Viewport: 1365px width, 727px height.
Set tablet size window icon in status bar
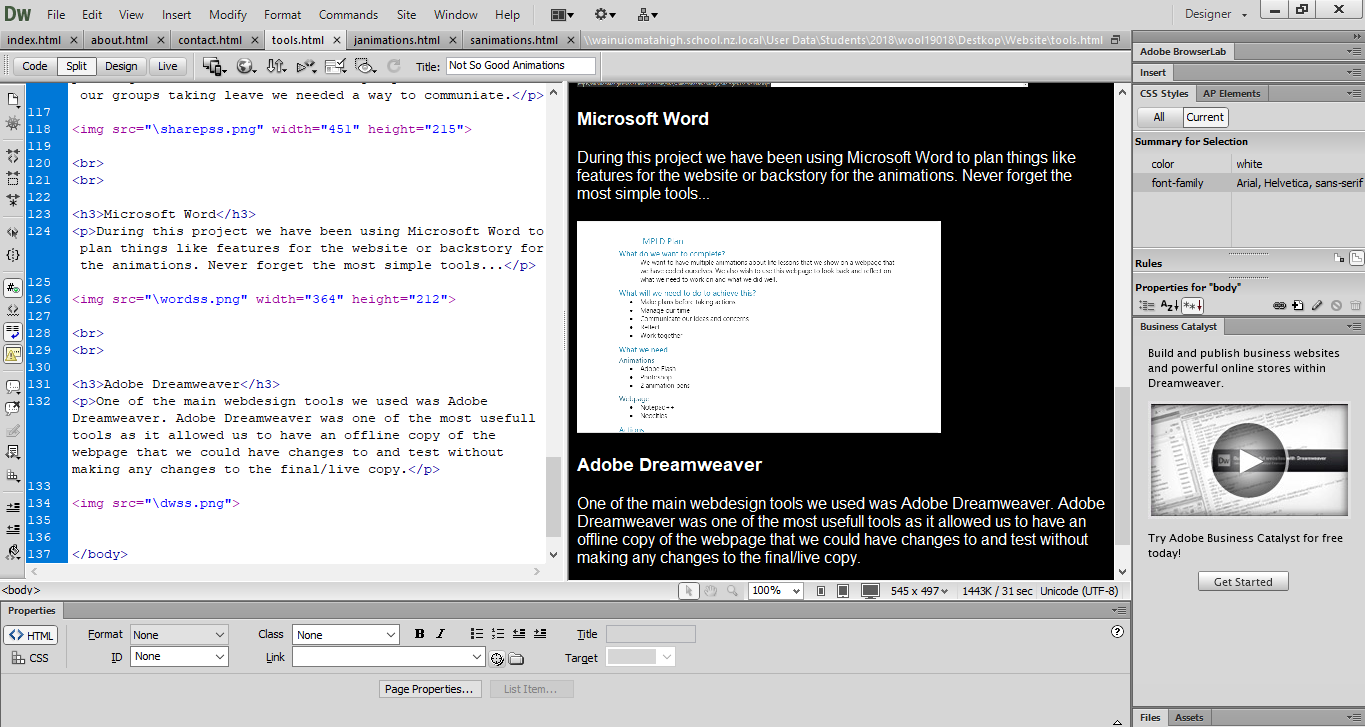[843, 591]
